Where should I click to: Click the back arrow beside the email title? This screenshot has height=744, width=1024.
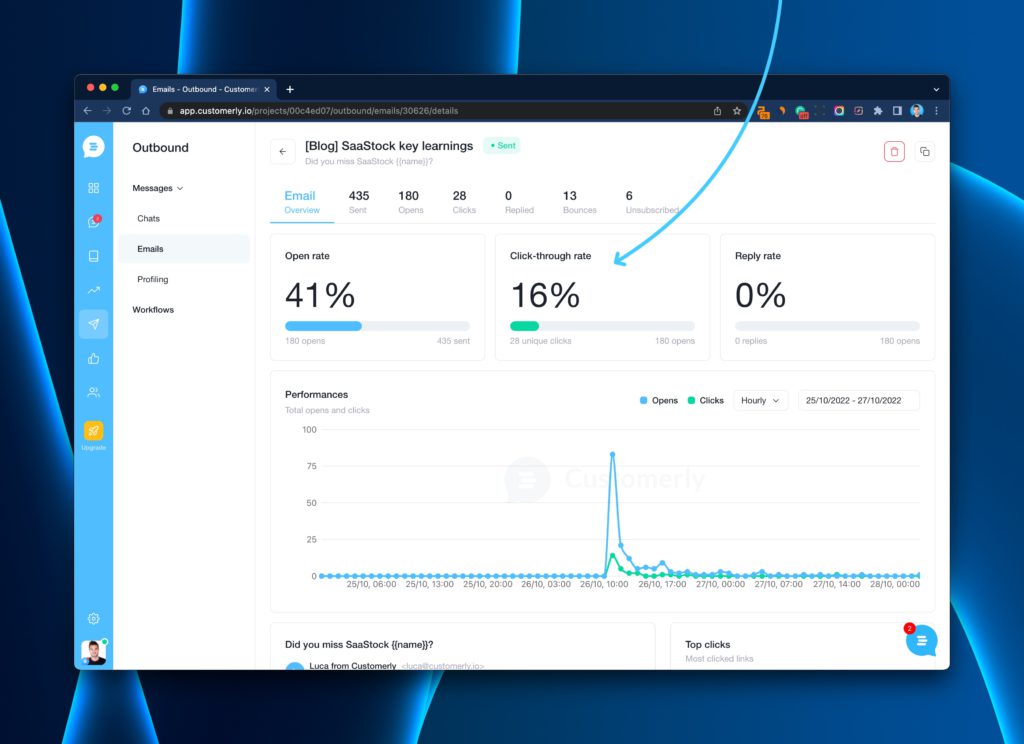click(283, 152)
